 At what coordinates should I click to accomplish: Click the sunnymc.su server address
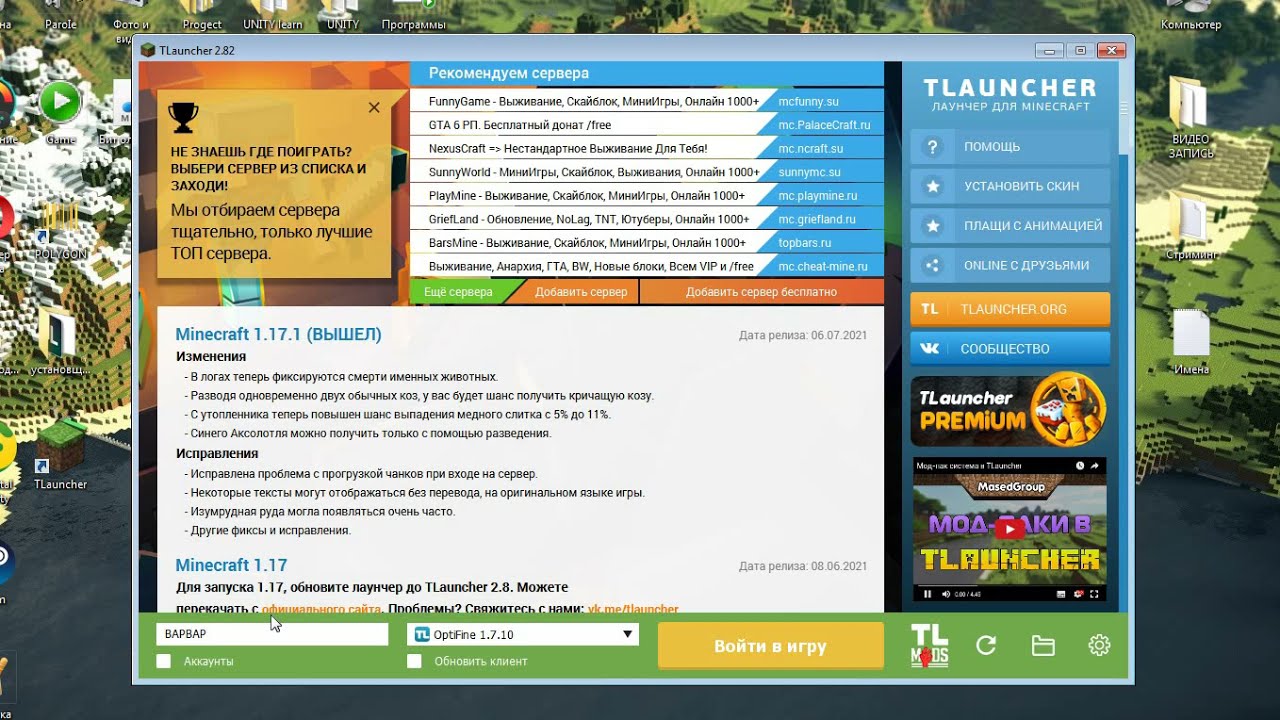pos(809,172)
